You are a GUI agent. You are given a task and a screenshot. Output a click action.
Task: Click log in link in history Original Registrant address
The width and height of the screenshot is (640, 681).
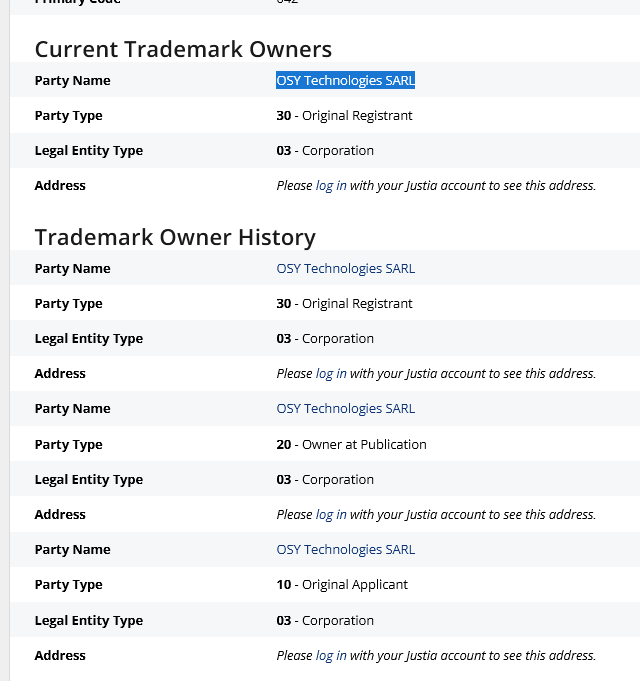[x=331, y=374]
